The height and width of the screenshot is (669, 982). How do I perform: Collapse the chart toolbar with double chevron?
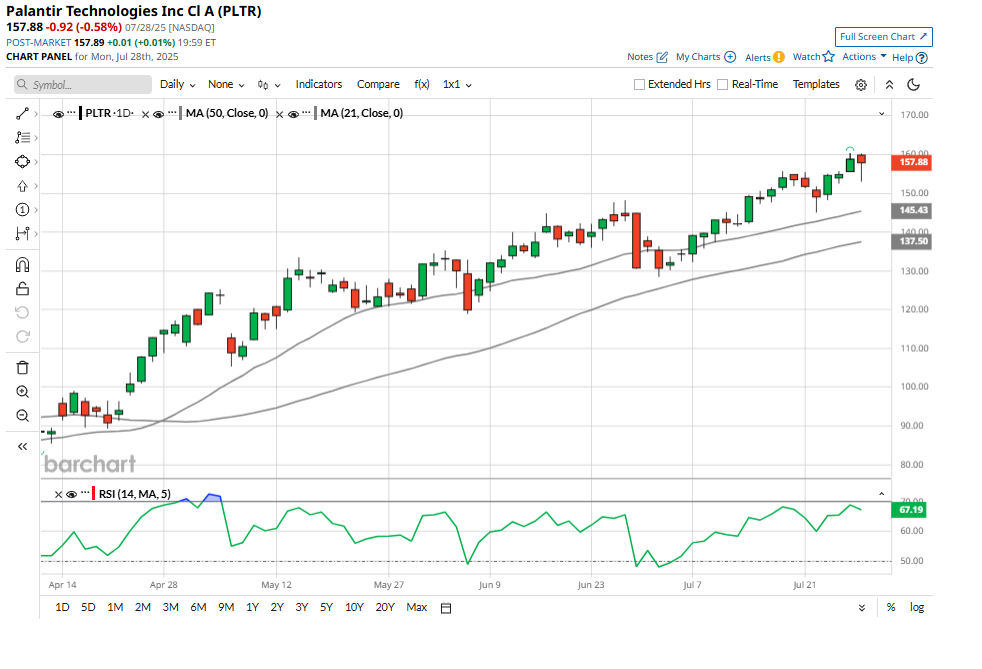(x=889, y=85)
